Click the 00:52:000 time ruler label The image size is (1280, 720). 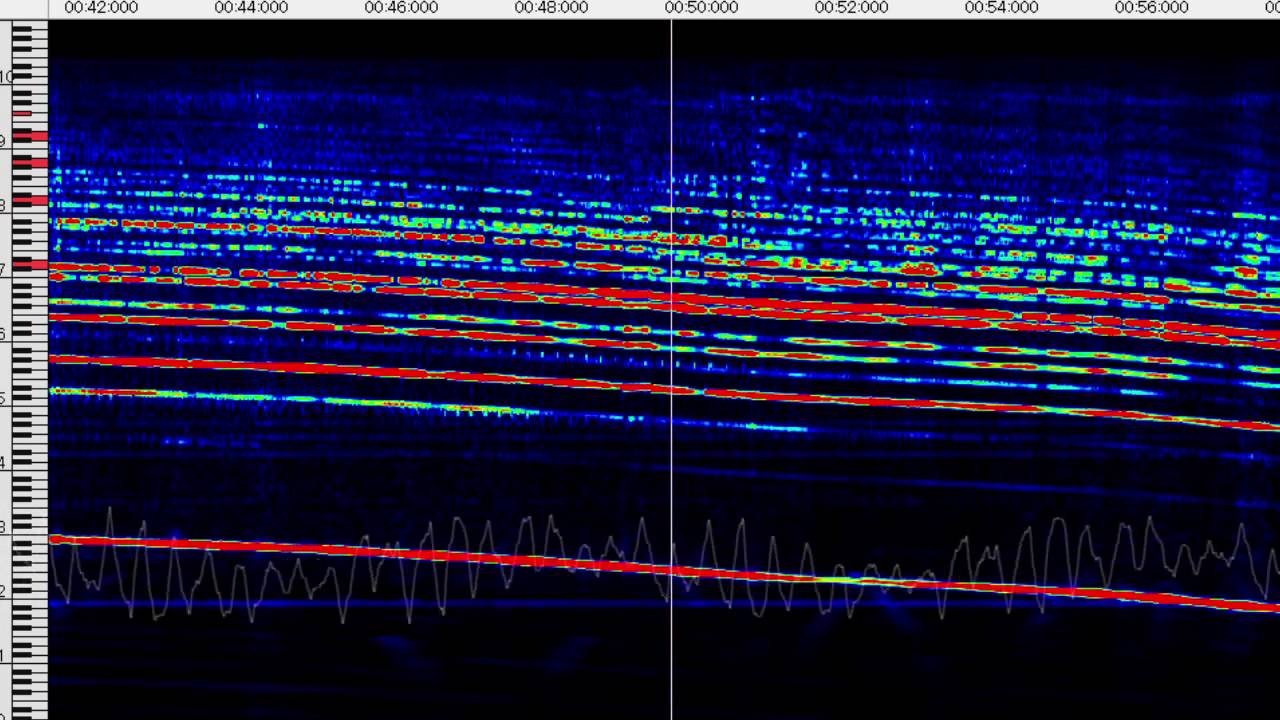851,7
